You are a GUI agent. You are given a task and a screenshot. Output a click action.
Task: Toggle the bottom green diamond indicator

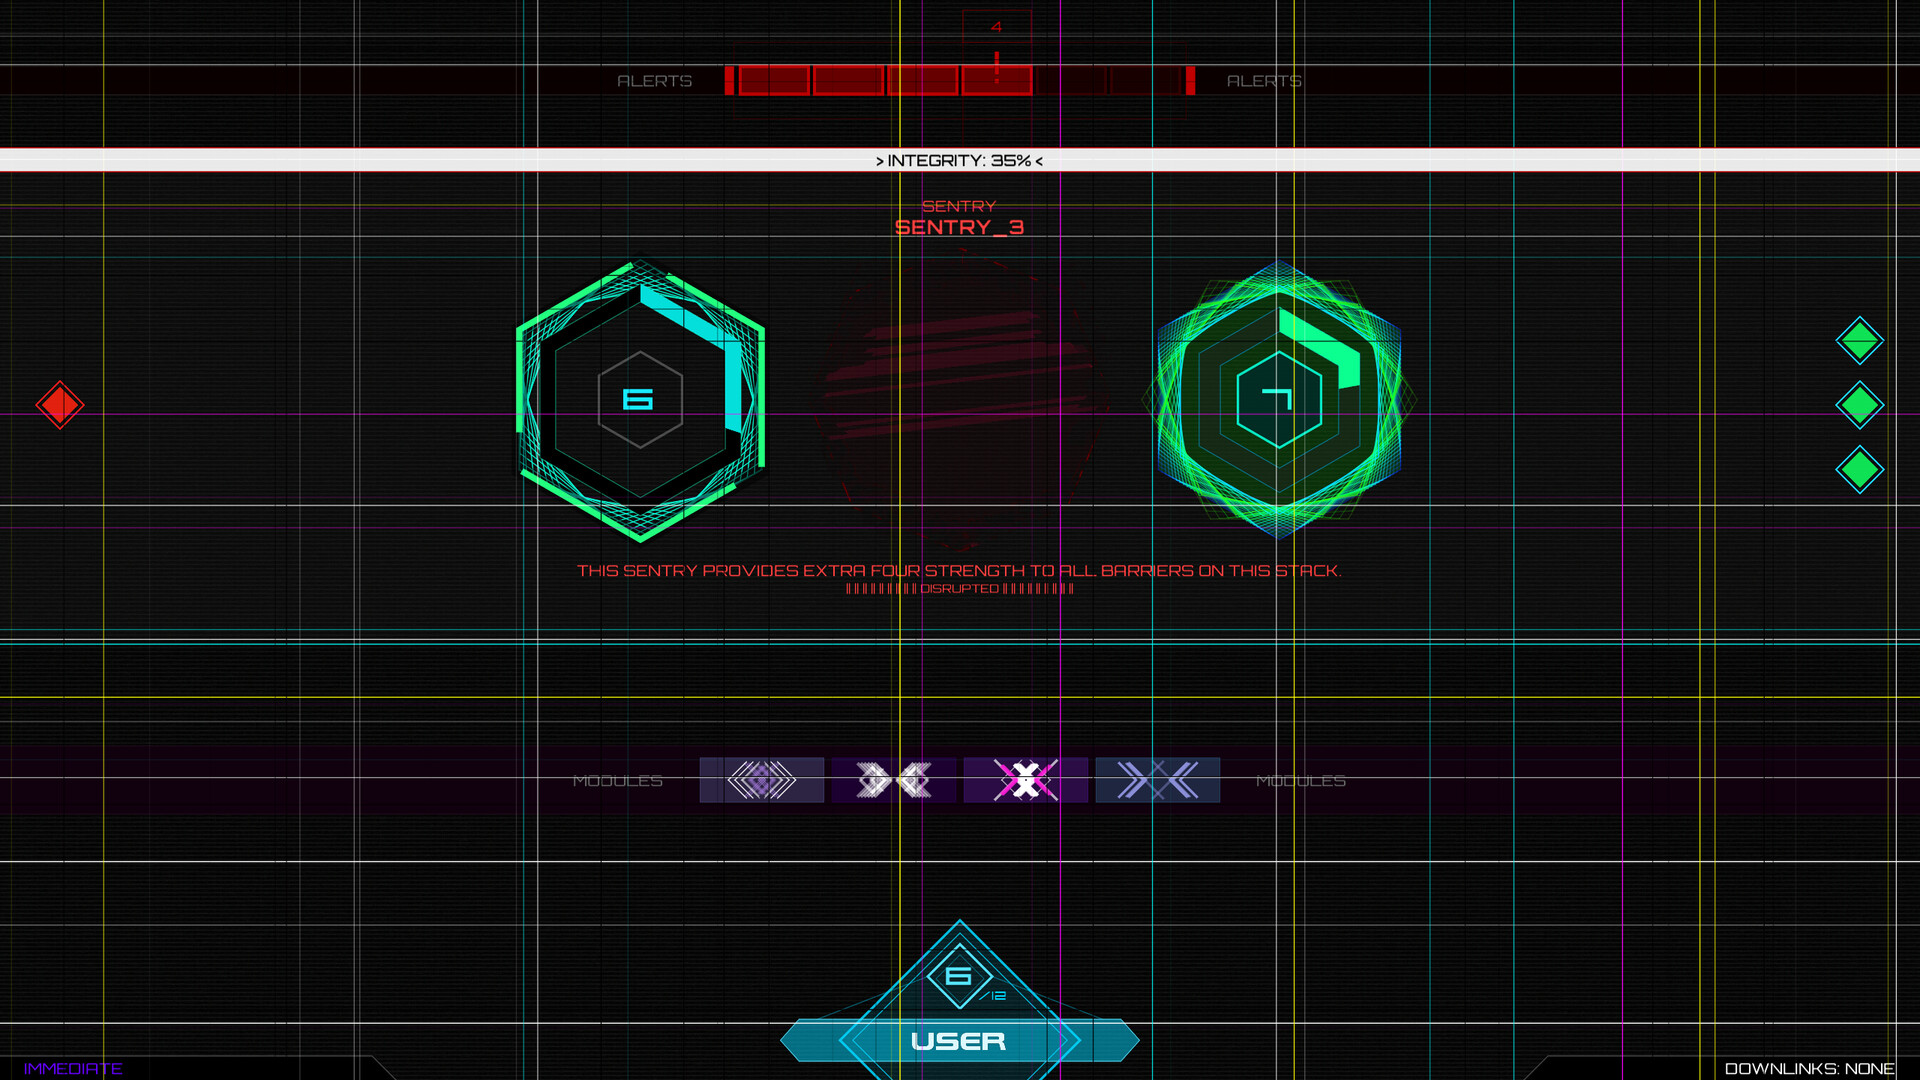click(1858, 470)
